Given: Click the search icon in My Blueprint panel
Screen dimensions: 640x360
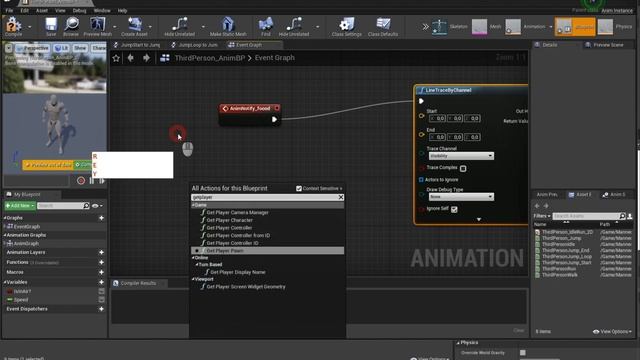Looking at the screenshot, I should (x=86, y=206).
